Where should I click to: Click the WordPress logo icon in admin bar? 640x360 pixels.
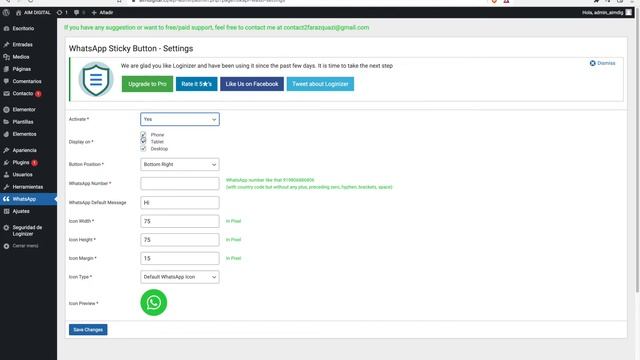coord(6,13)
